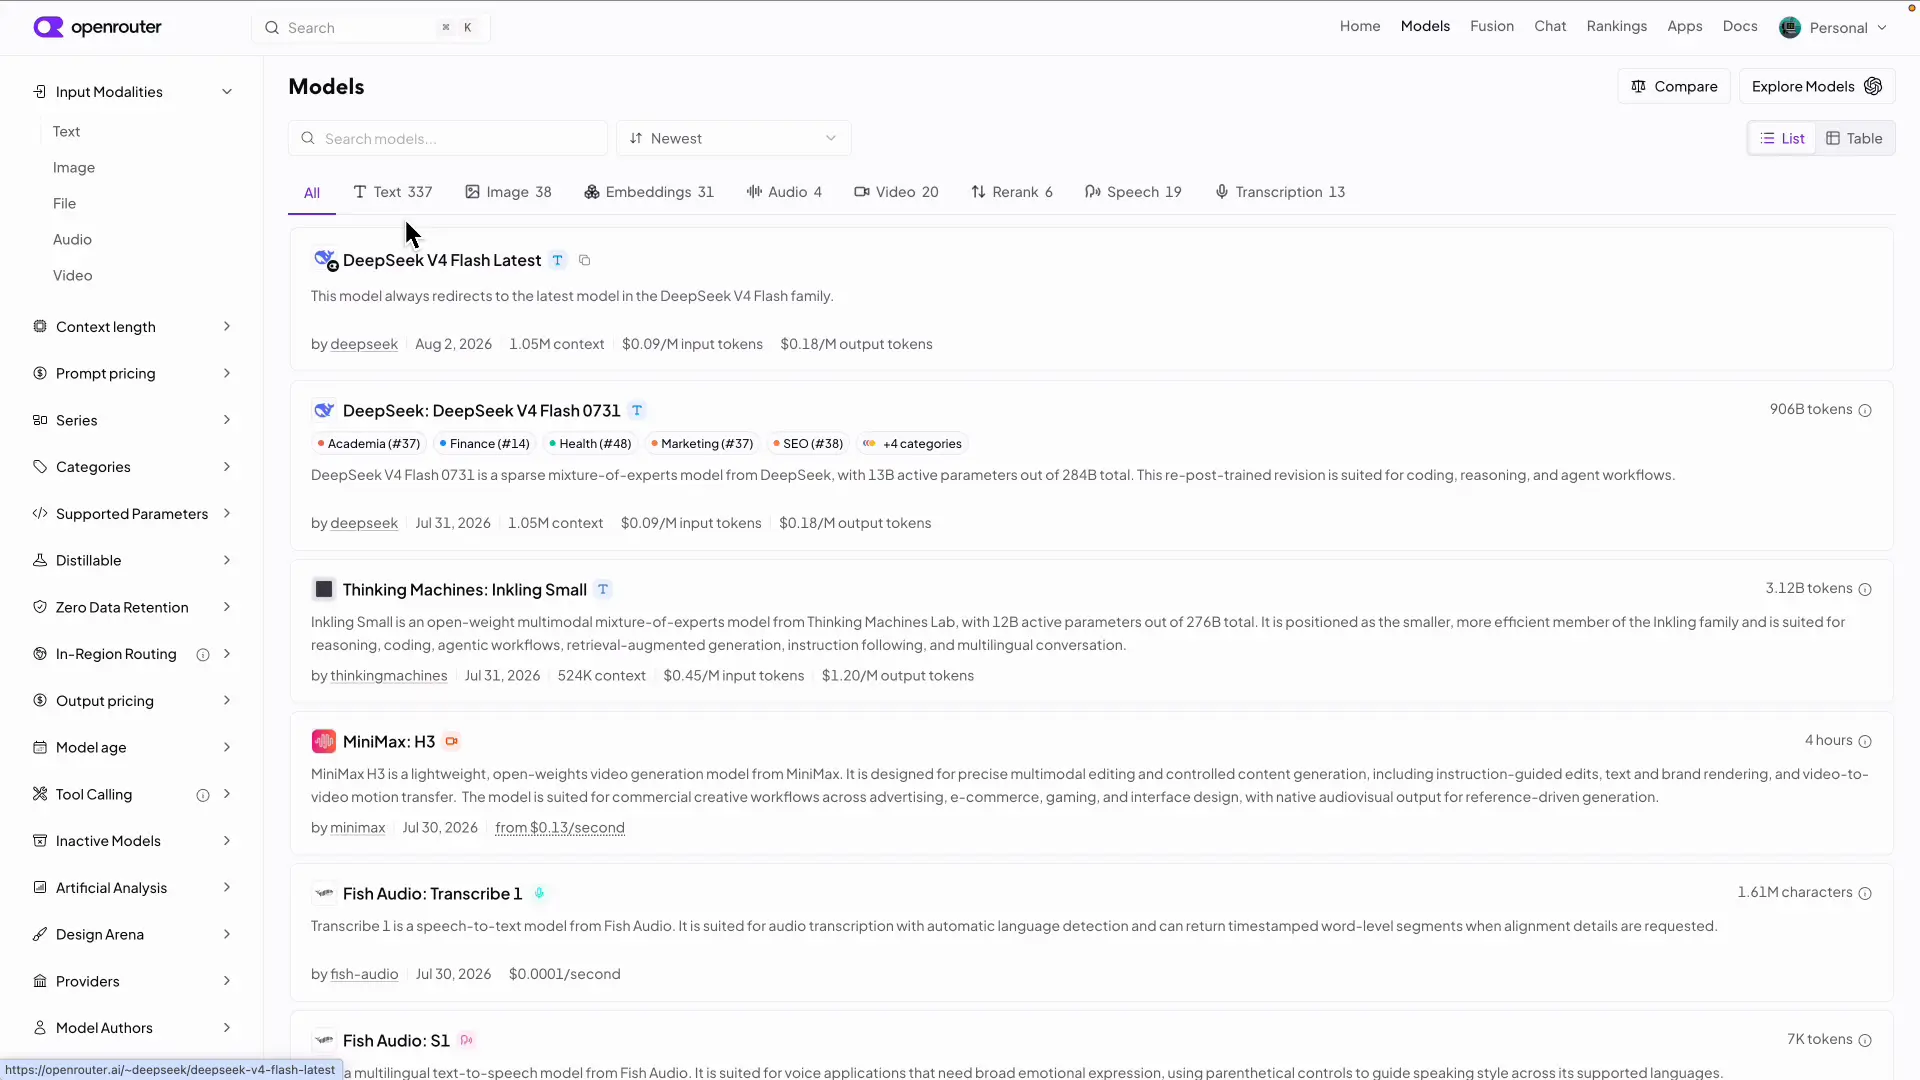Click the Tool Calling info icon
Screen dimensions: 1920x1080
pyautogui.click(x=203, y=796)
